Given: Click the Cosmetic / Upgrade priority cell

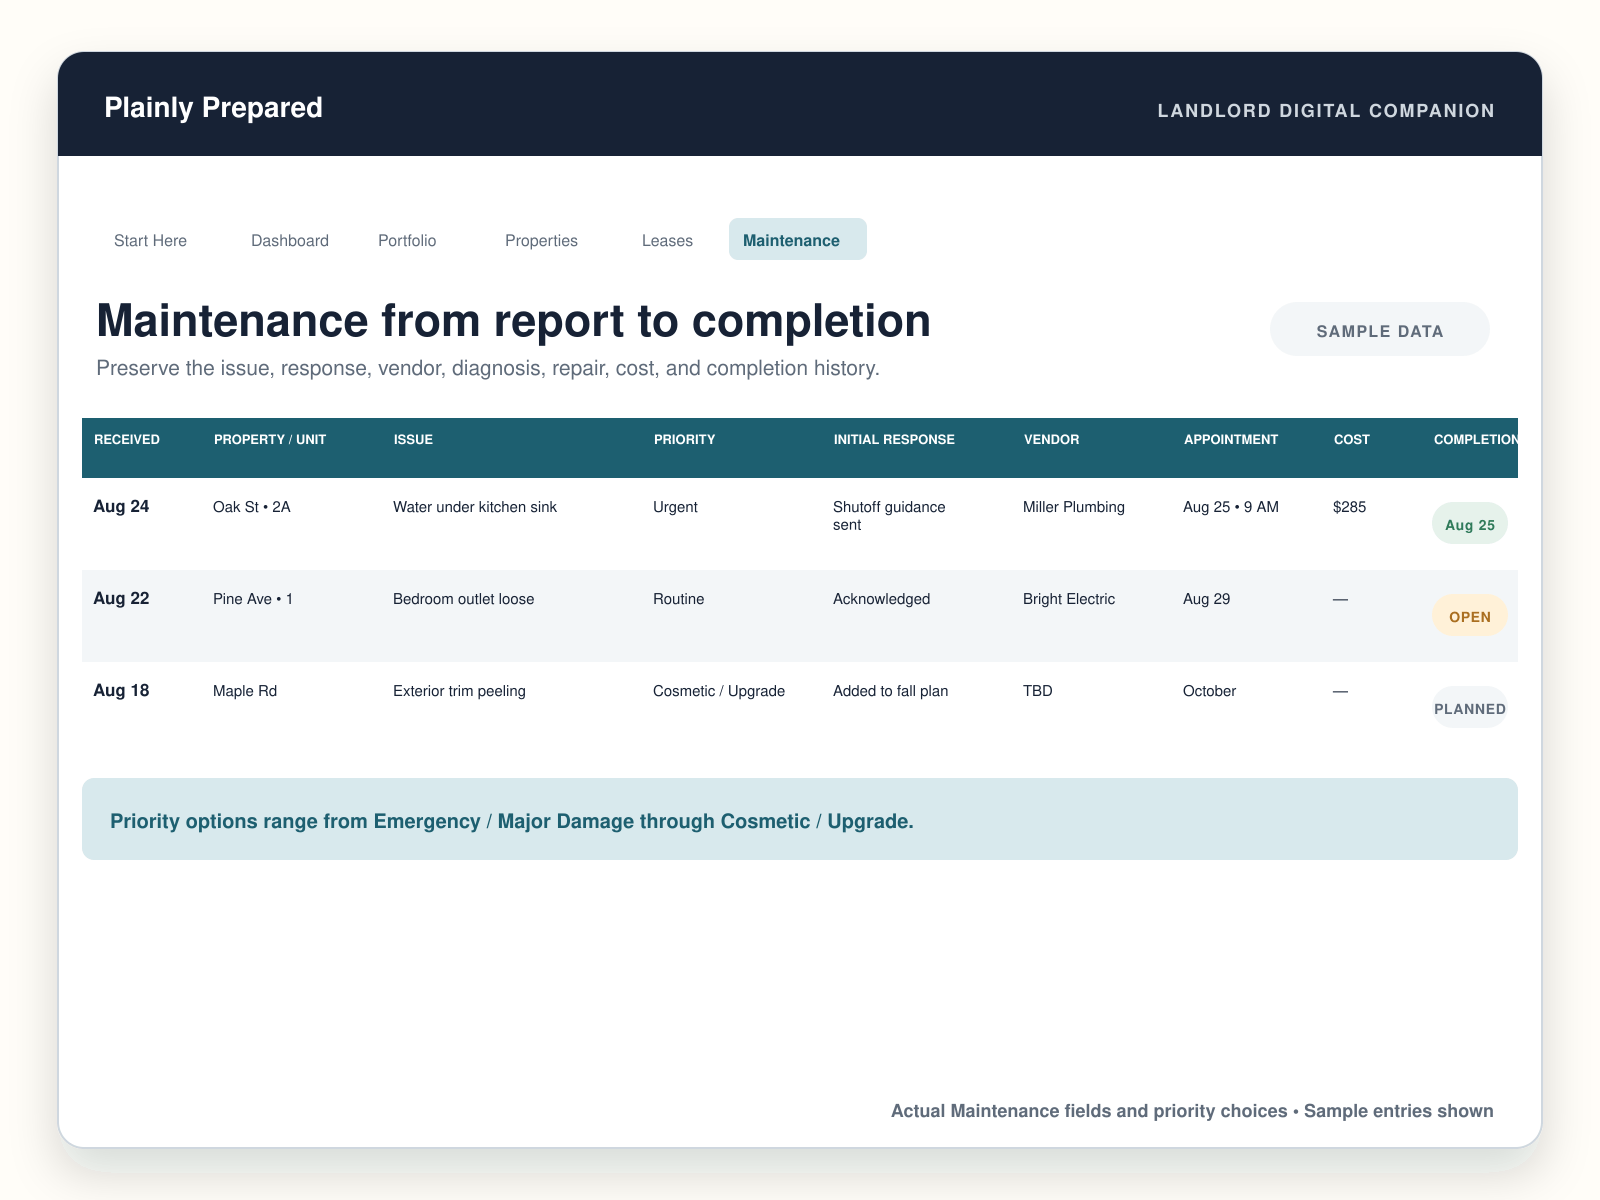Looking at the screenshot, I should pos(719,691).
